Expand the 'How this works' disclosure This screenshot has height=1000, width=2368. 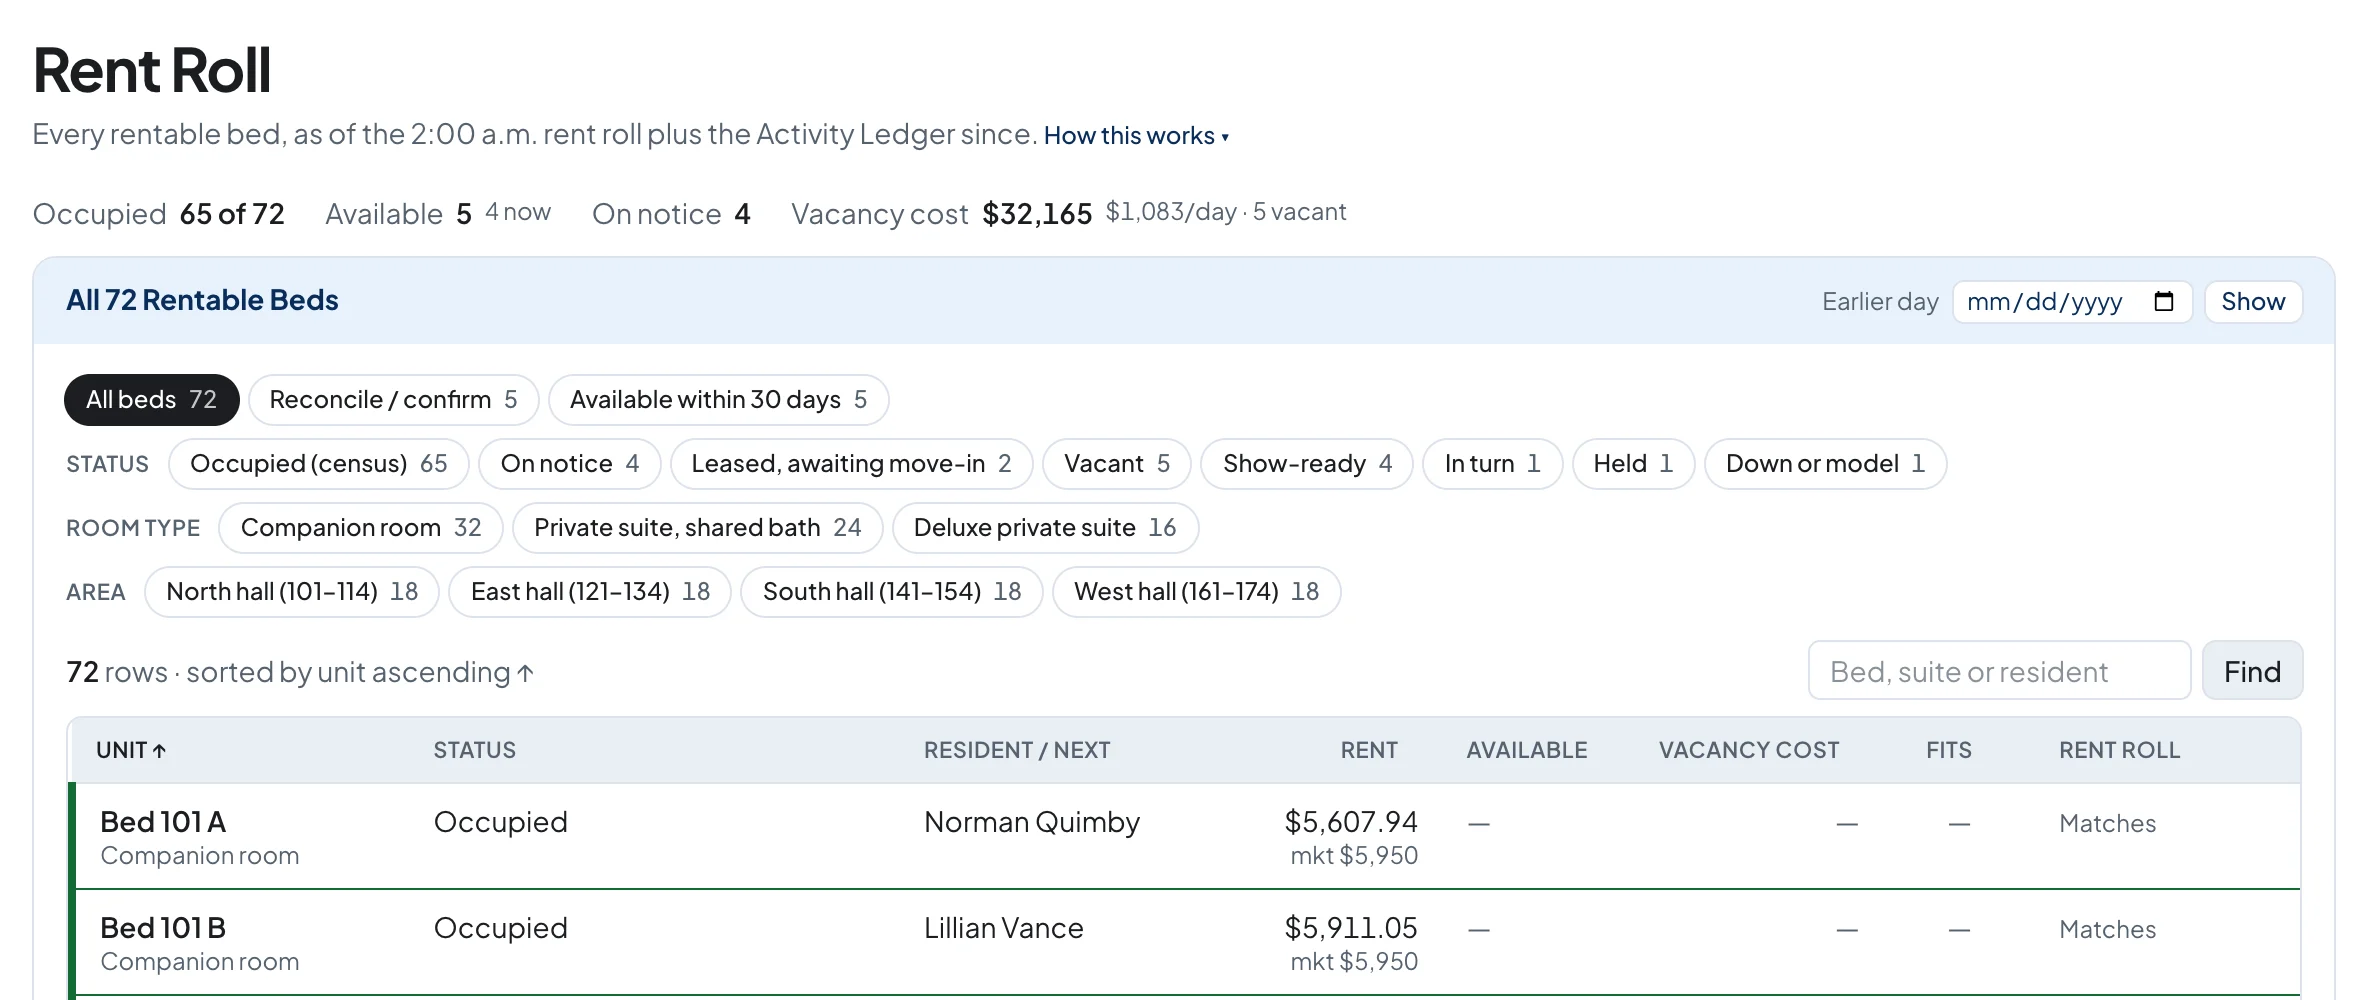pyautogui.click(x=1136, y=136)
